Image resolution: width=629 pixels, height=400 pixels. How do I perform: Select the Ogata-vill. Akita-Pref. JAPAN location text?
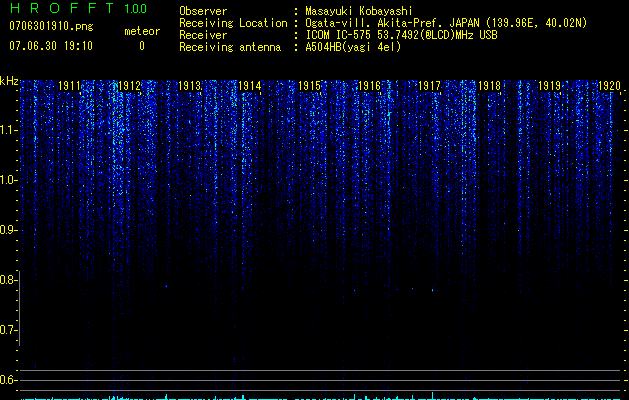(x=446, y=23)
